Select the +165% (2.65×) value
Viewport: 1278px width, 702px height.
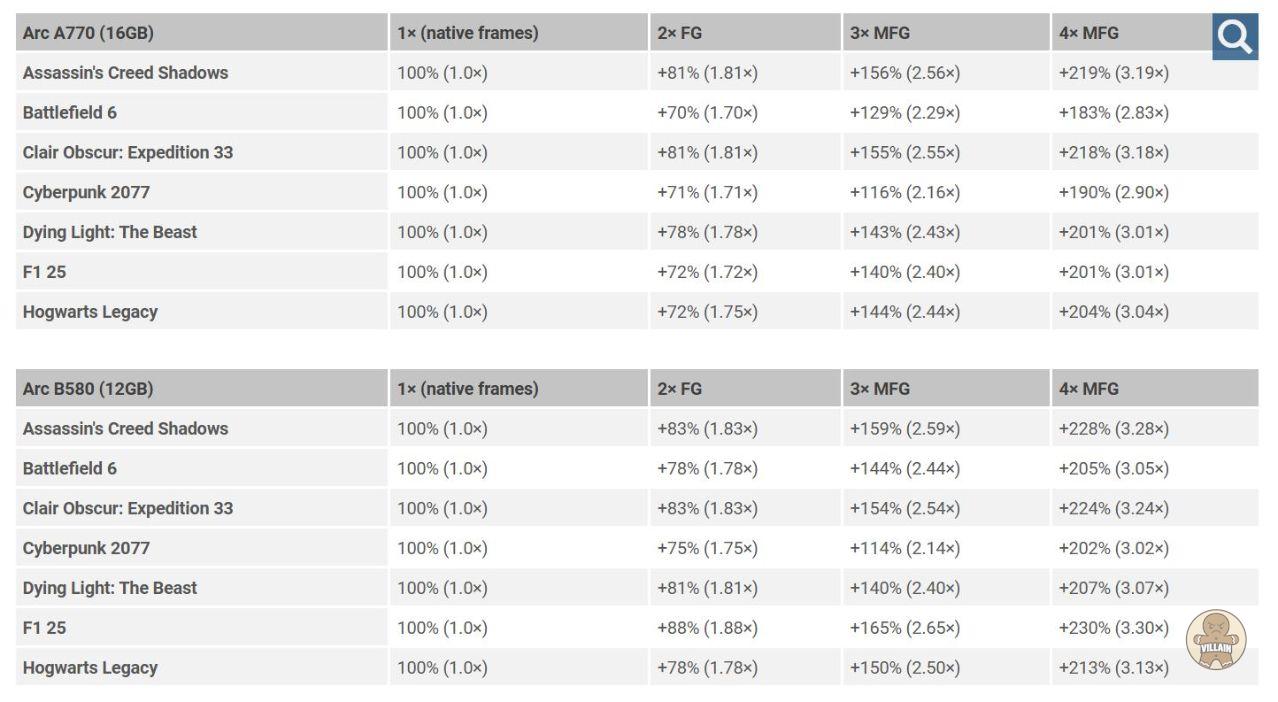click(x=904, y=628)
